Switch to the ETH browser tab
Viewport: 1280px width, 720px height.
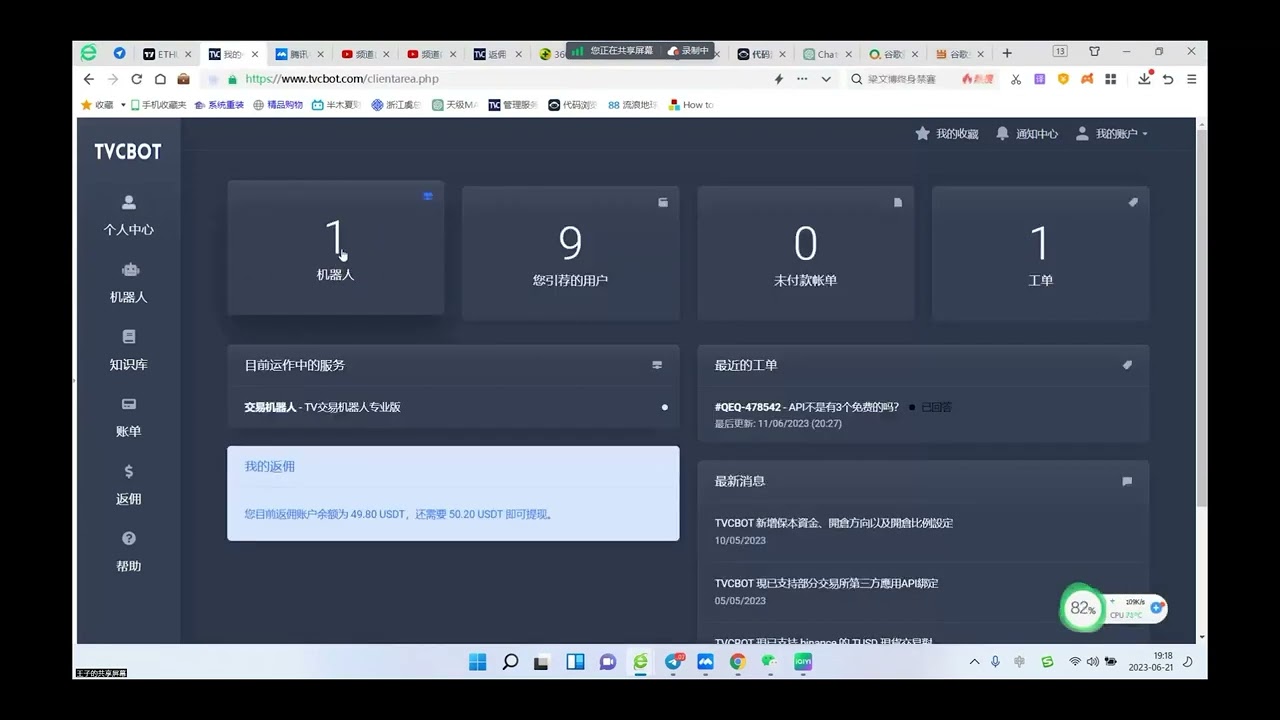click(168, 54)
